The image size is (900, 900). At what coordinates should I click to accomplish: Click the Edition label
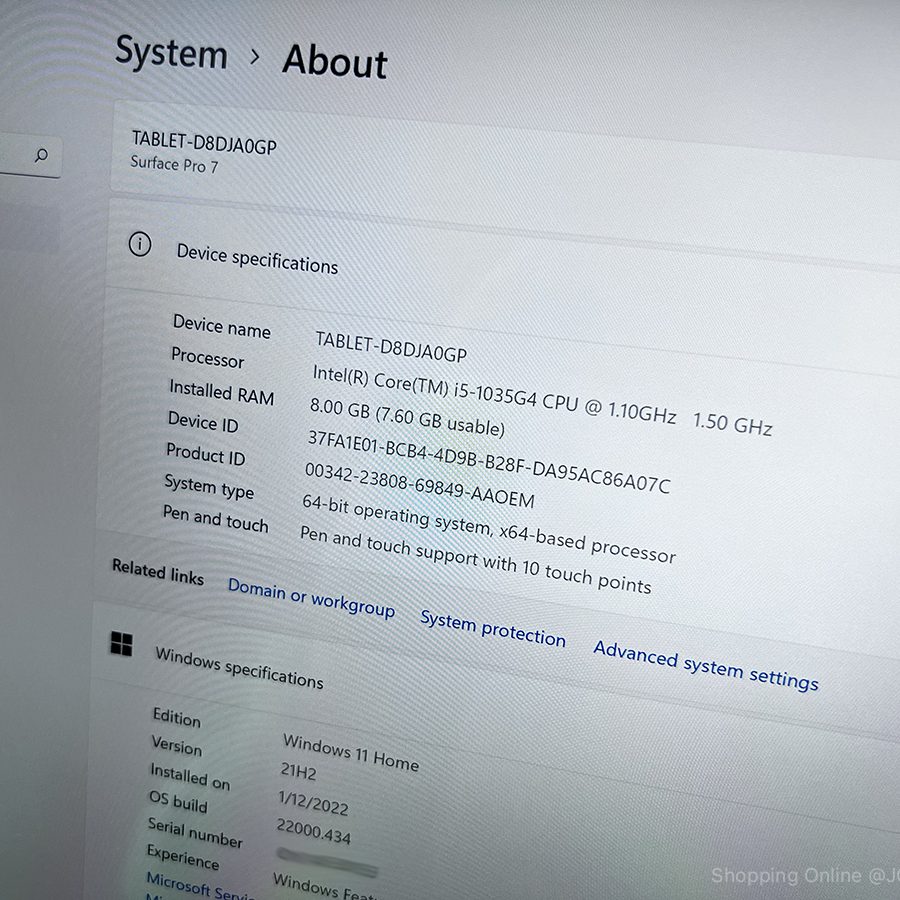177,717
